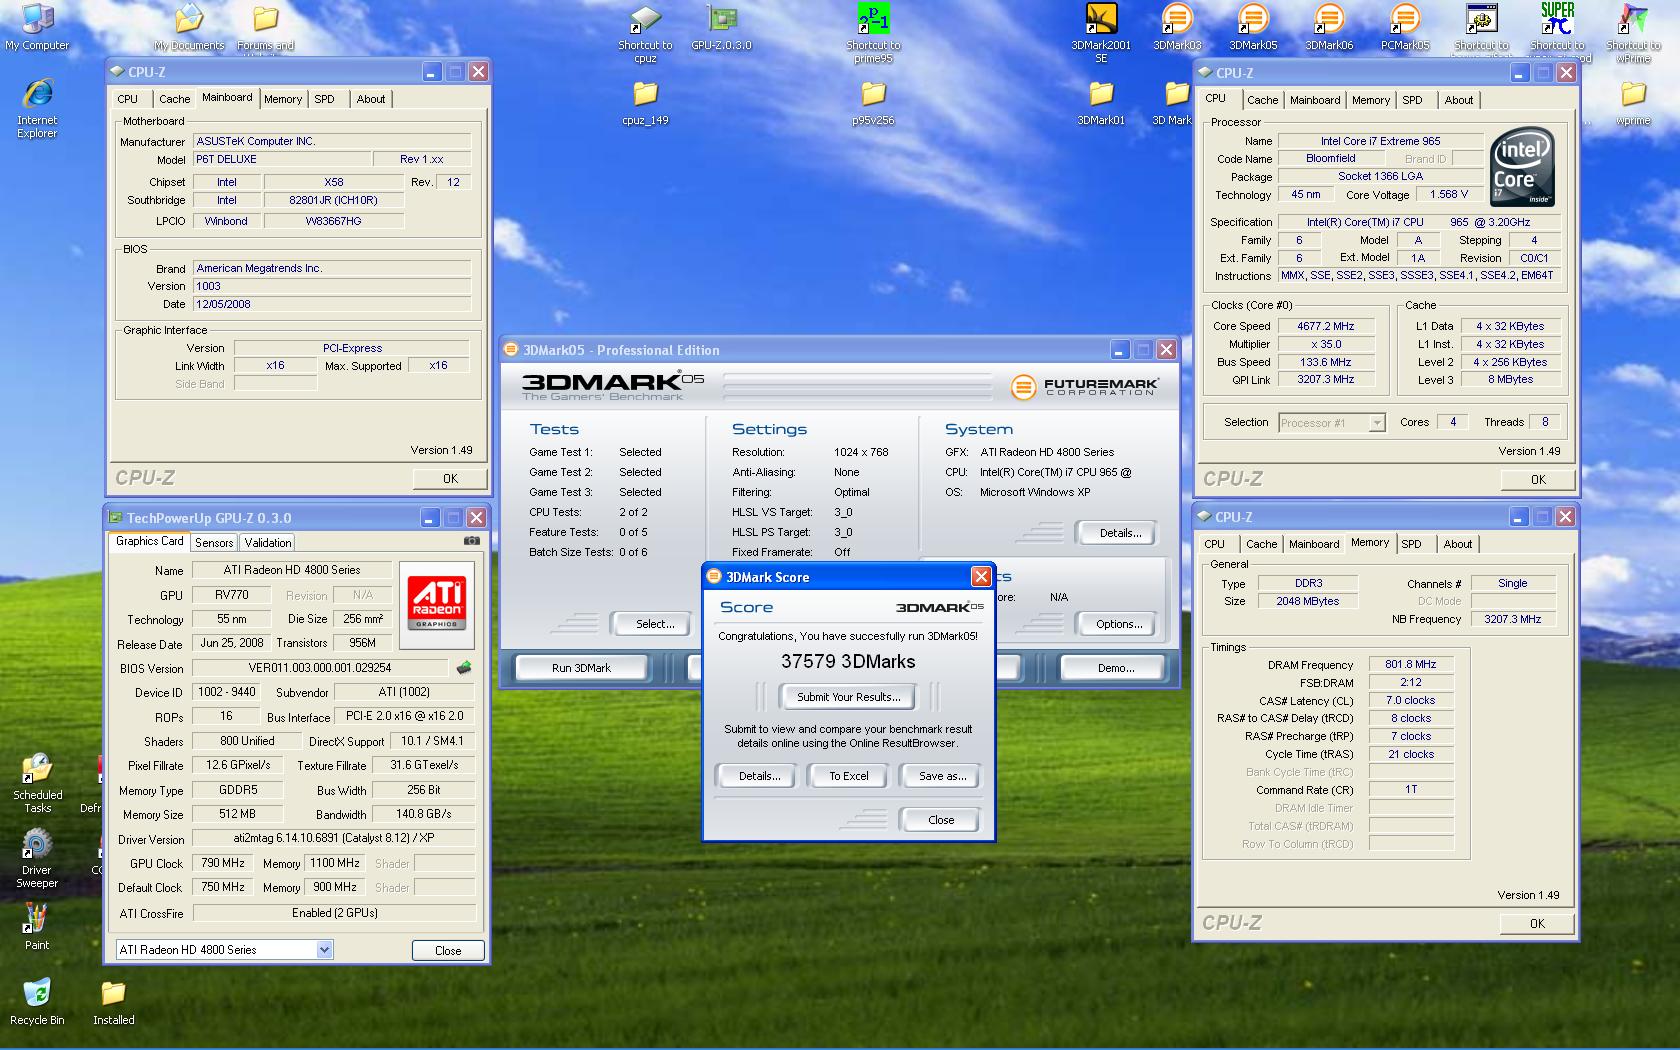Open Sensors tab in GPU-Z
Viewport: 1680px width, 1050px height.
point(214,542)
